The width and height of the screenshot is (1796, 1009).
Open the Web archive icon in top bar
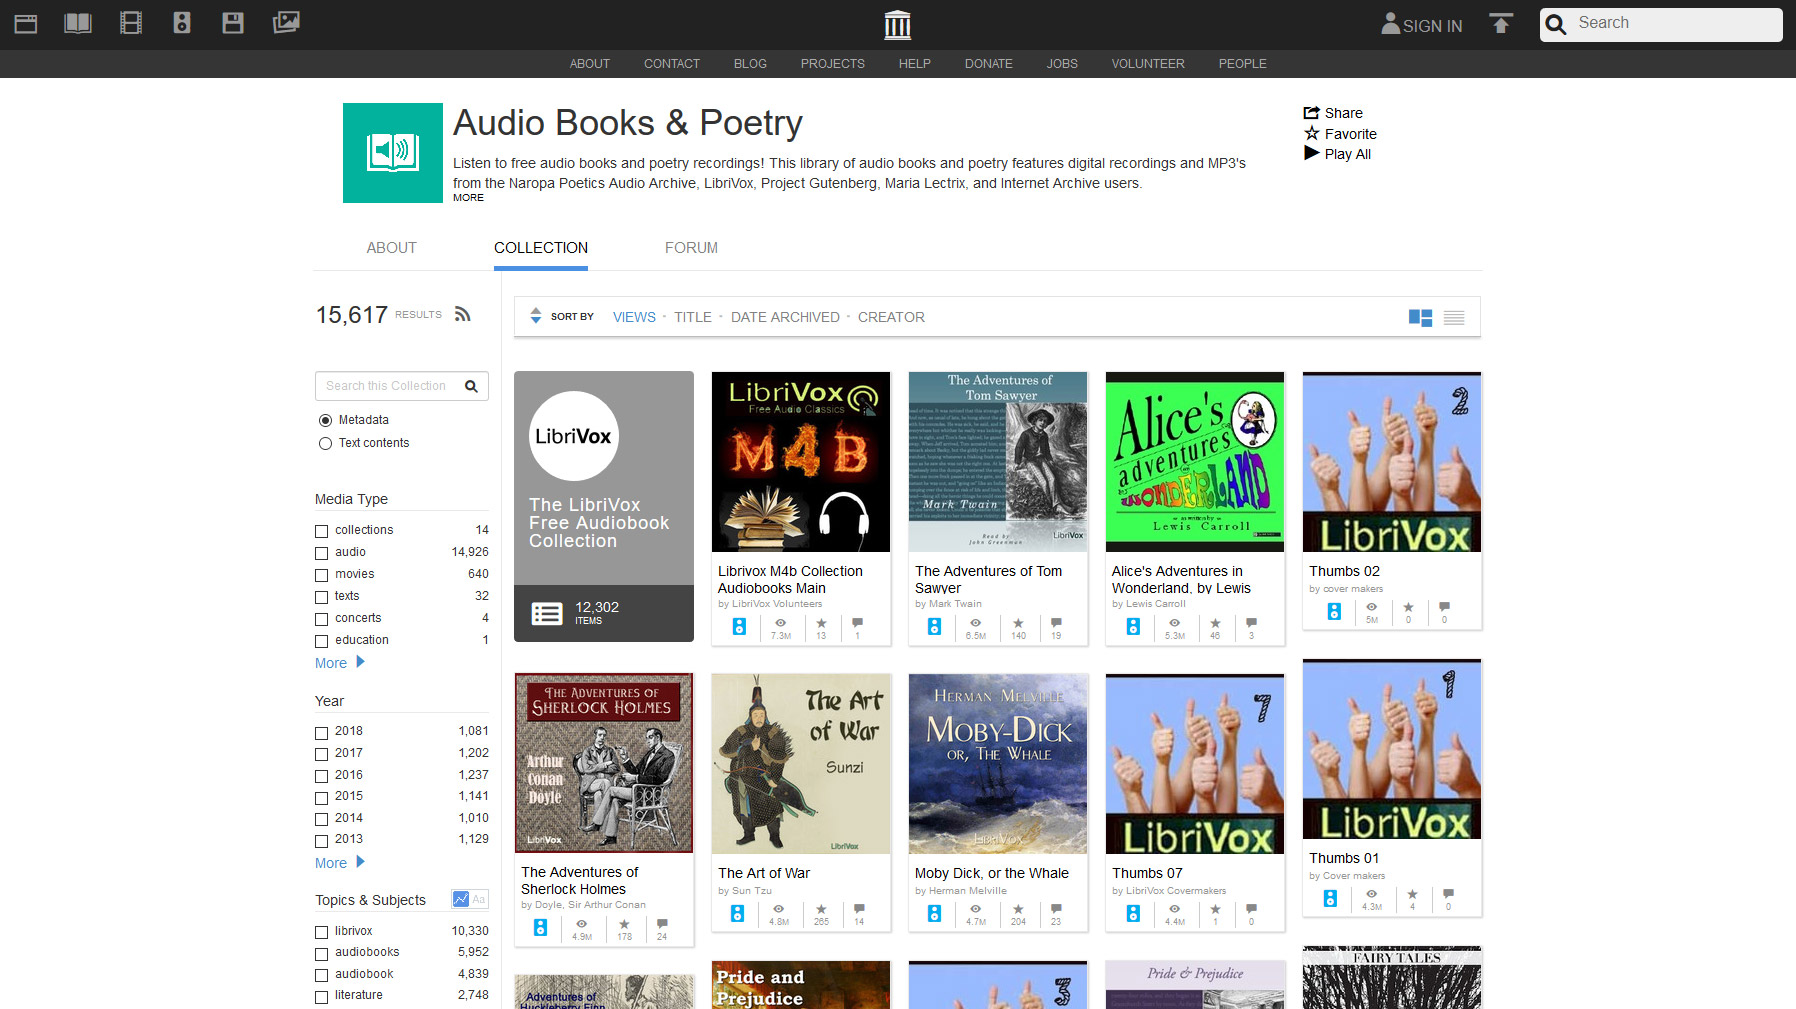point(26,23)
